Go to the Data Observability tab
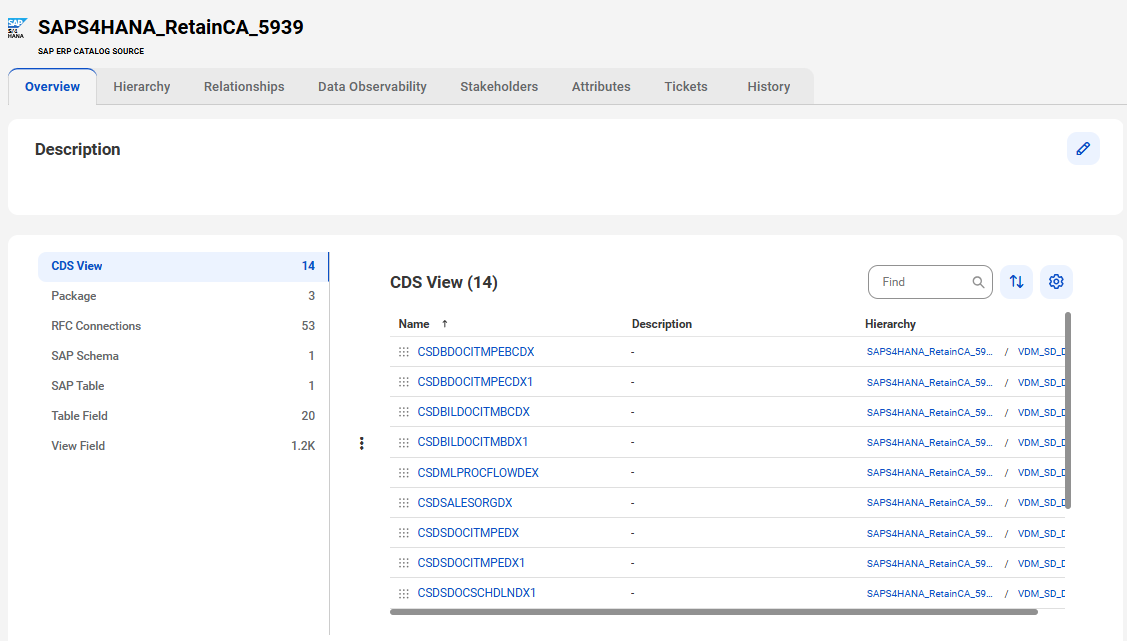Screen dimensions: 1127x641 (372, 86)
